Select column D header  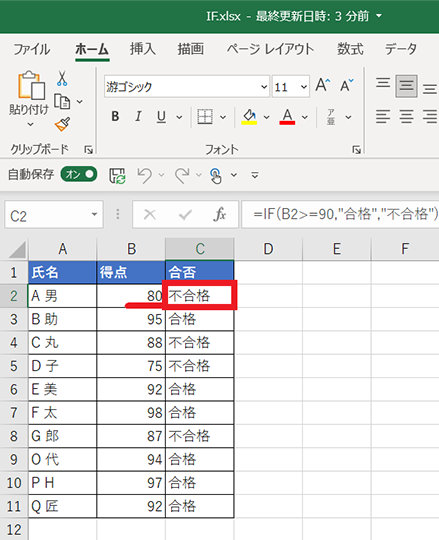(x=268, y=249)
